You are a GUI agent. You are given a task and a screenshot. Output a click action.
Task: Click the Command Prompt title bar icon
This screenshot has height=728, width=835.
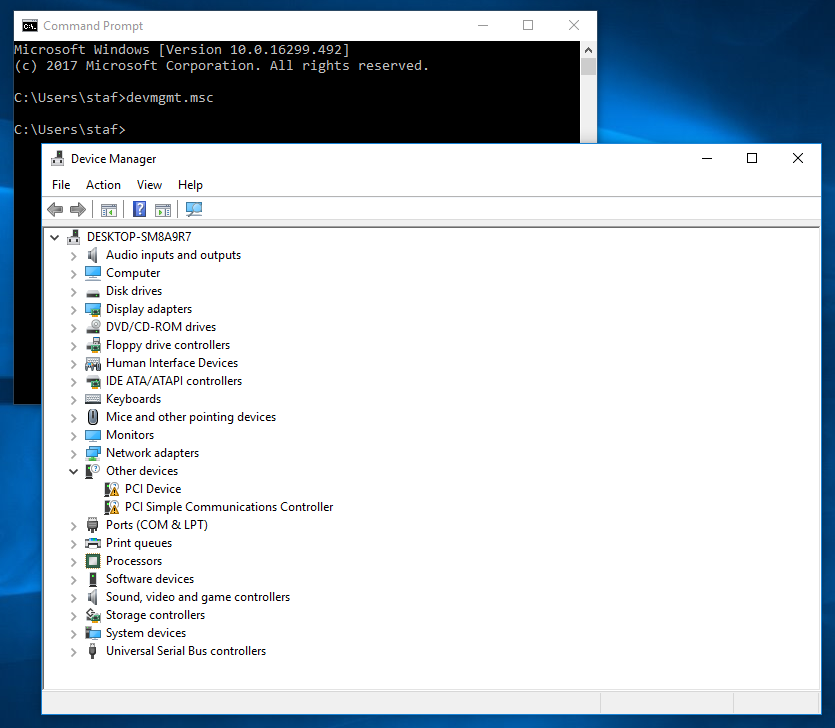pyautogui.click(x=30, y=26)
